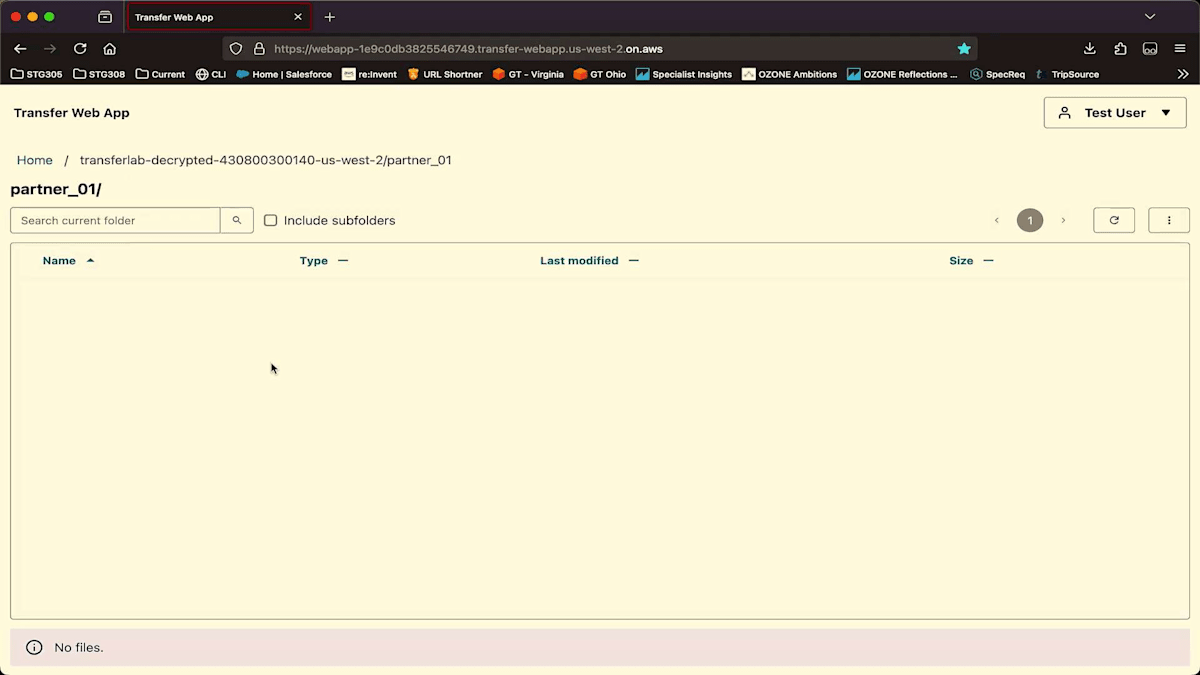Open the GT Ohio bookmark
The height and width of the screenshot is (675, 1200).
(600, 74)
